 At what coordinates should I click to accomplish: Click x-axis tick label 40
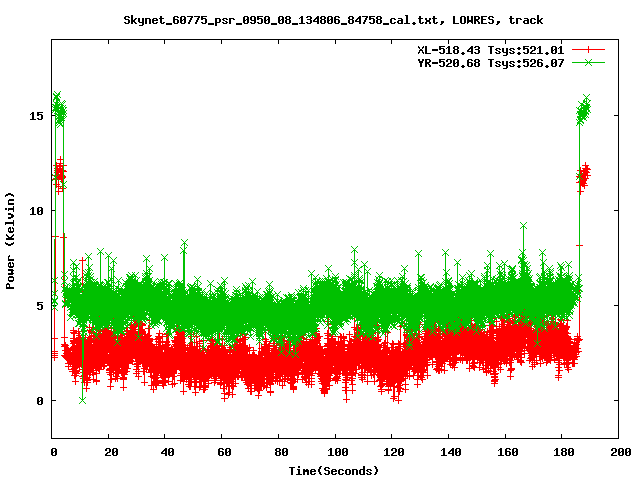pos(167,452)
